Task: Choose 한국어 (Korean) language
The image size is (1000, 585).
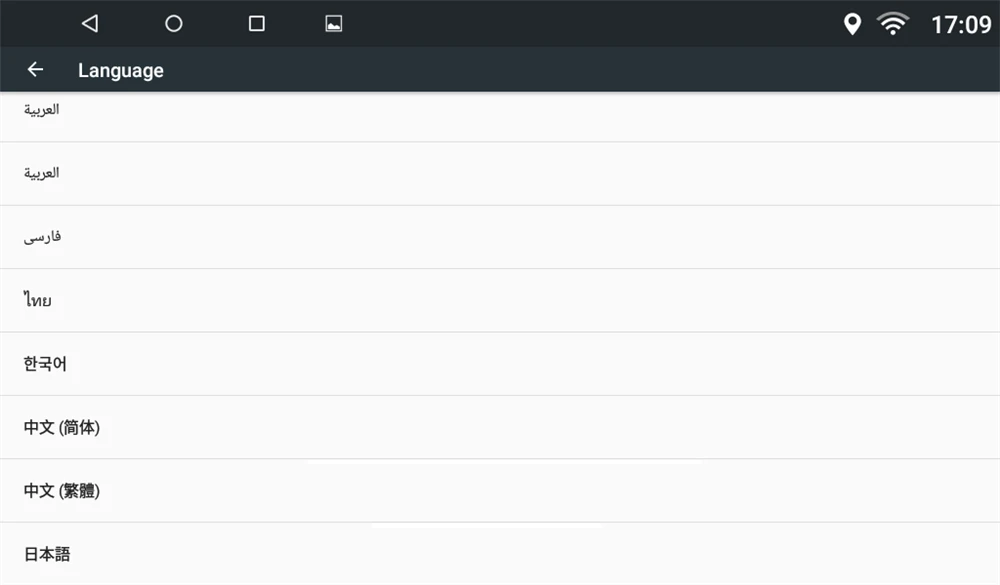Action: pyautogui.click(x=500, y=364)
